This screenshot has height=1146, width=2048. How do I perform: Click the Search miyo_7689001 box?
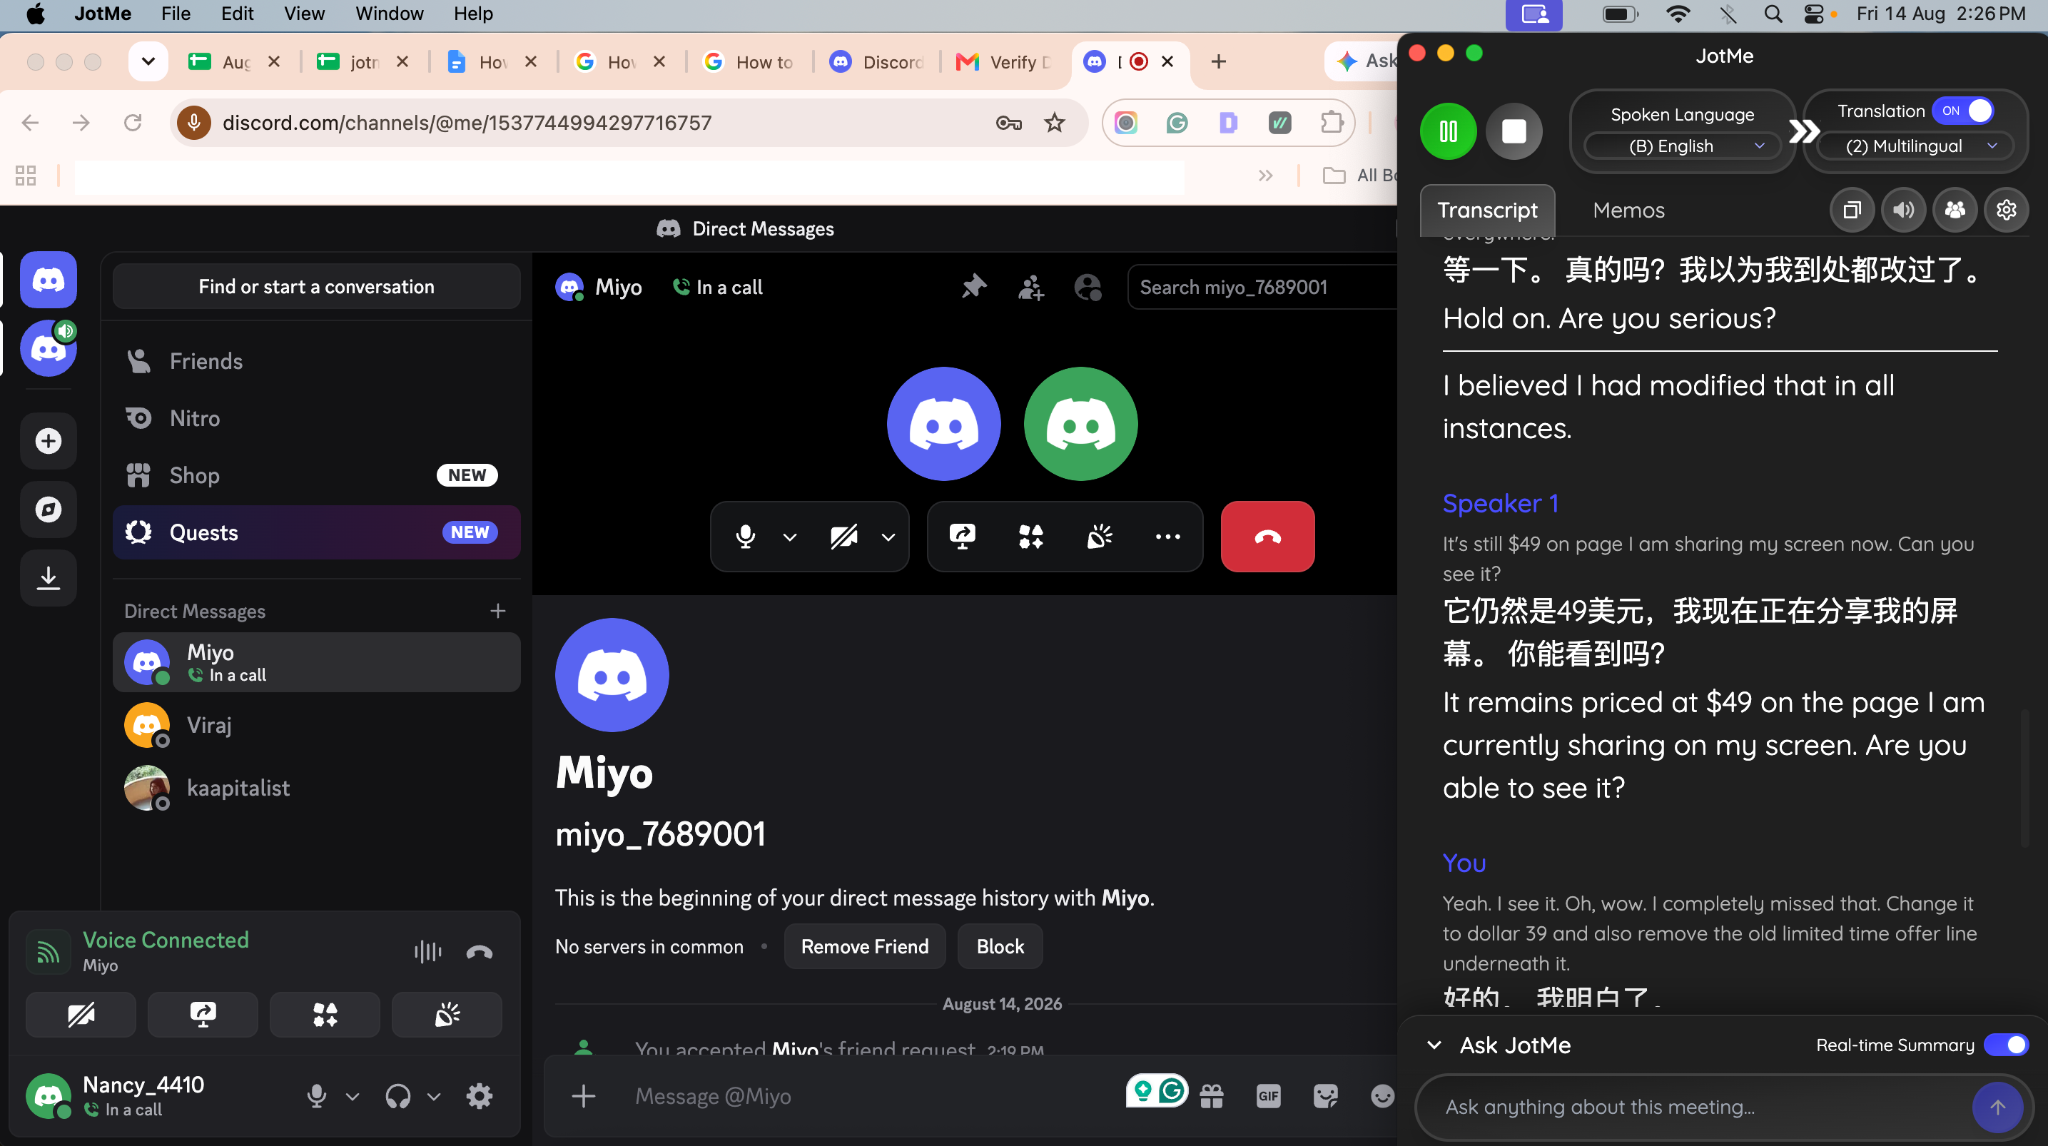click(1262, 288)
